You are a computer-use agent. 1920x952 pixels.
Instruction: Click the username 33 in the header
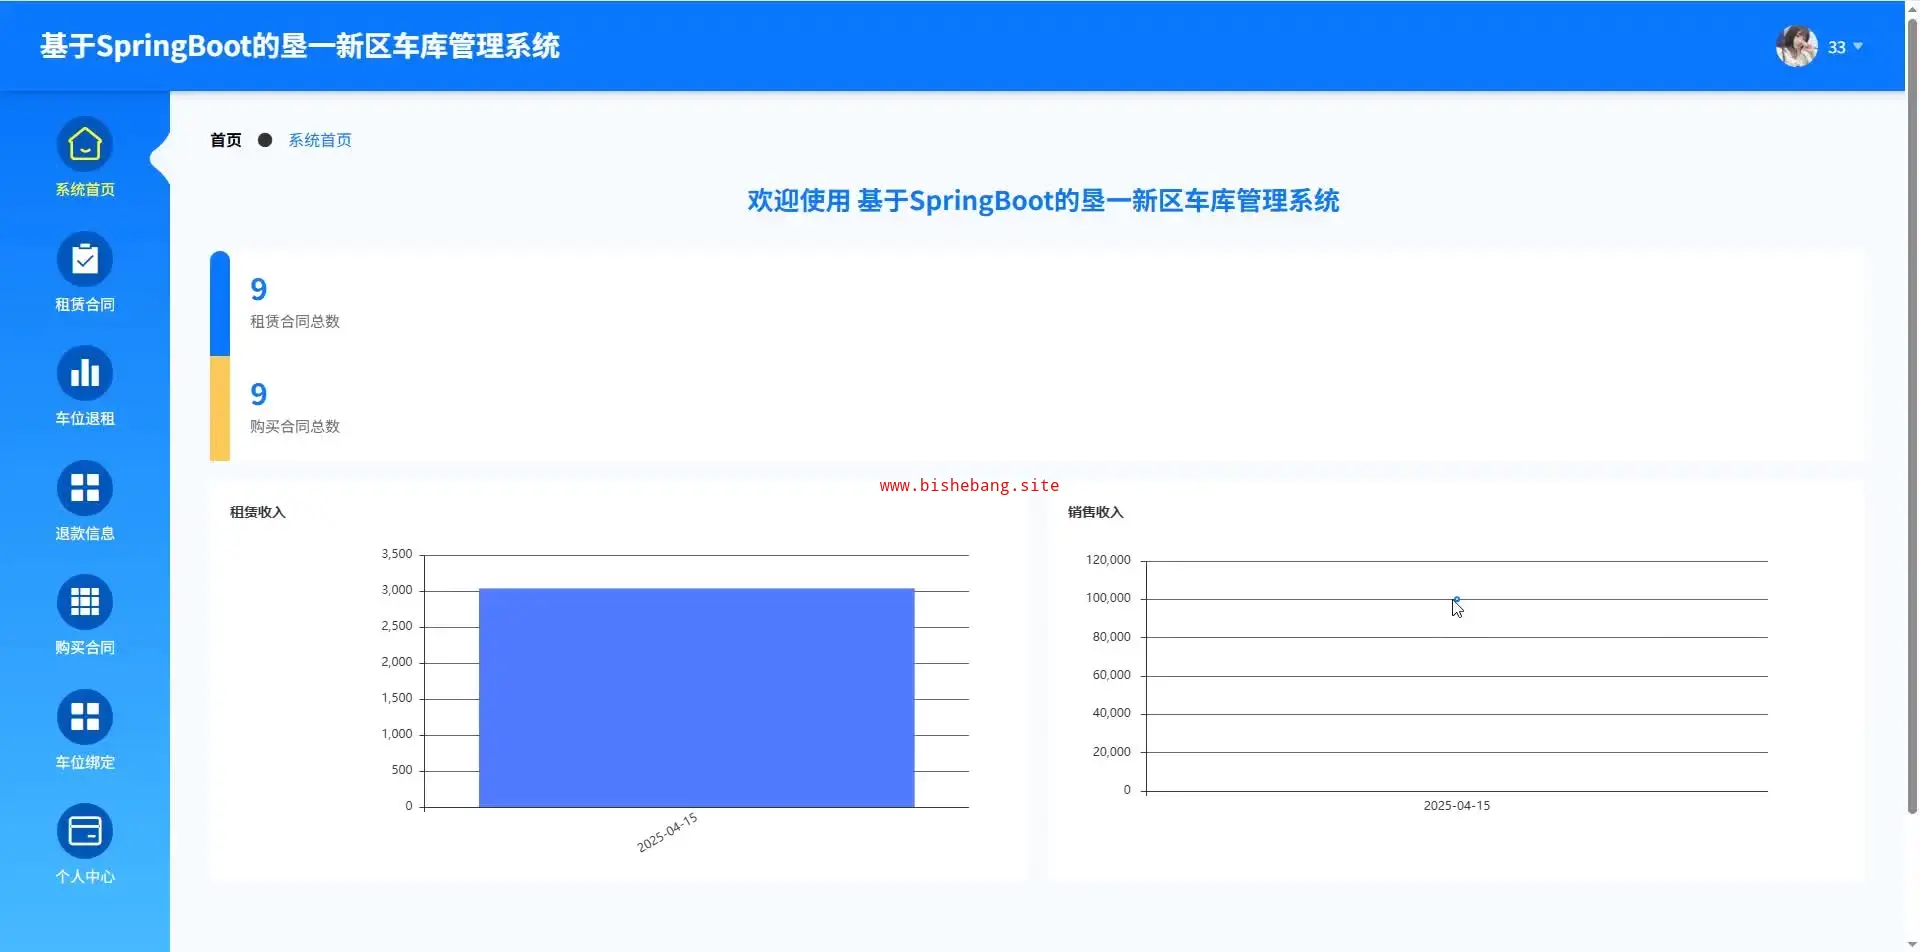[x=1837, y=47]
